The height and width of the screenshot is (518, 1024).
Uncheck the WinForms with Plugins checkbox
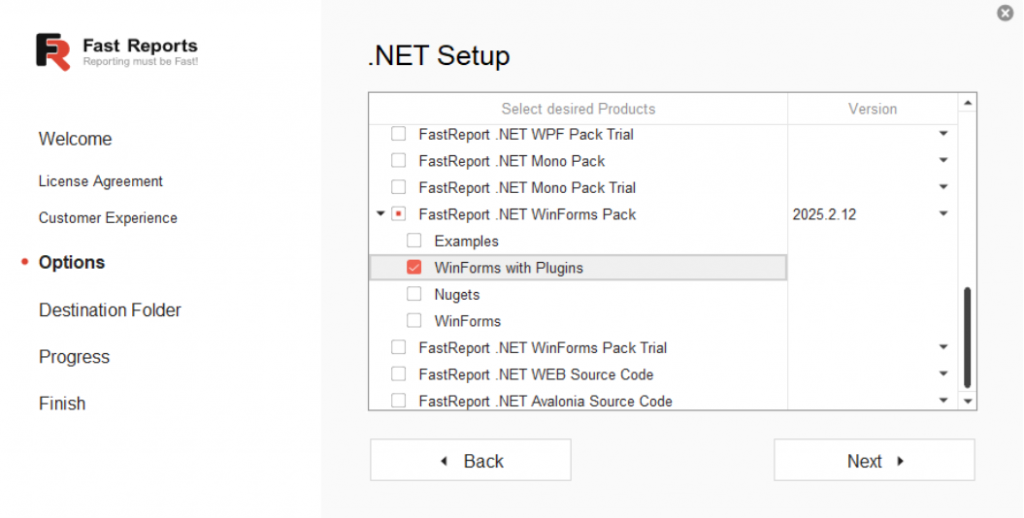tap(414, 268)
